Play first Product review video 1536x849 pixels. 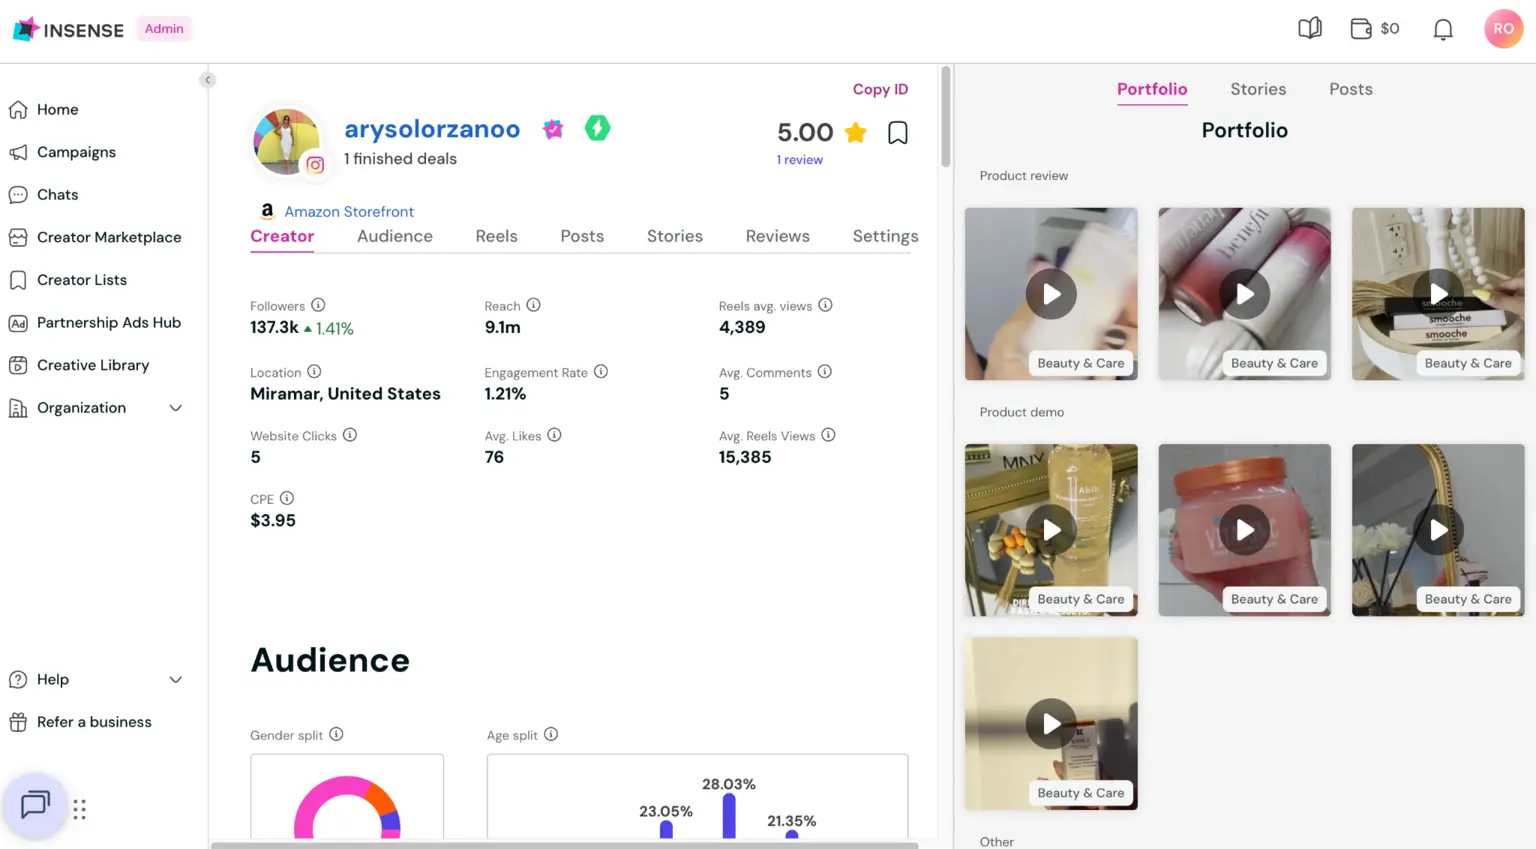(x=1051, y=294)
